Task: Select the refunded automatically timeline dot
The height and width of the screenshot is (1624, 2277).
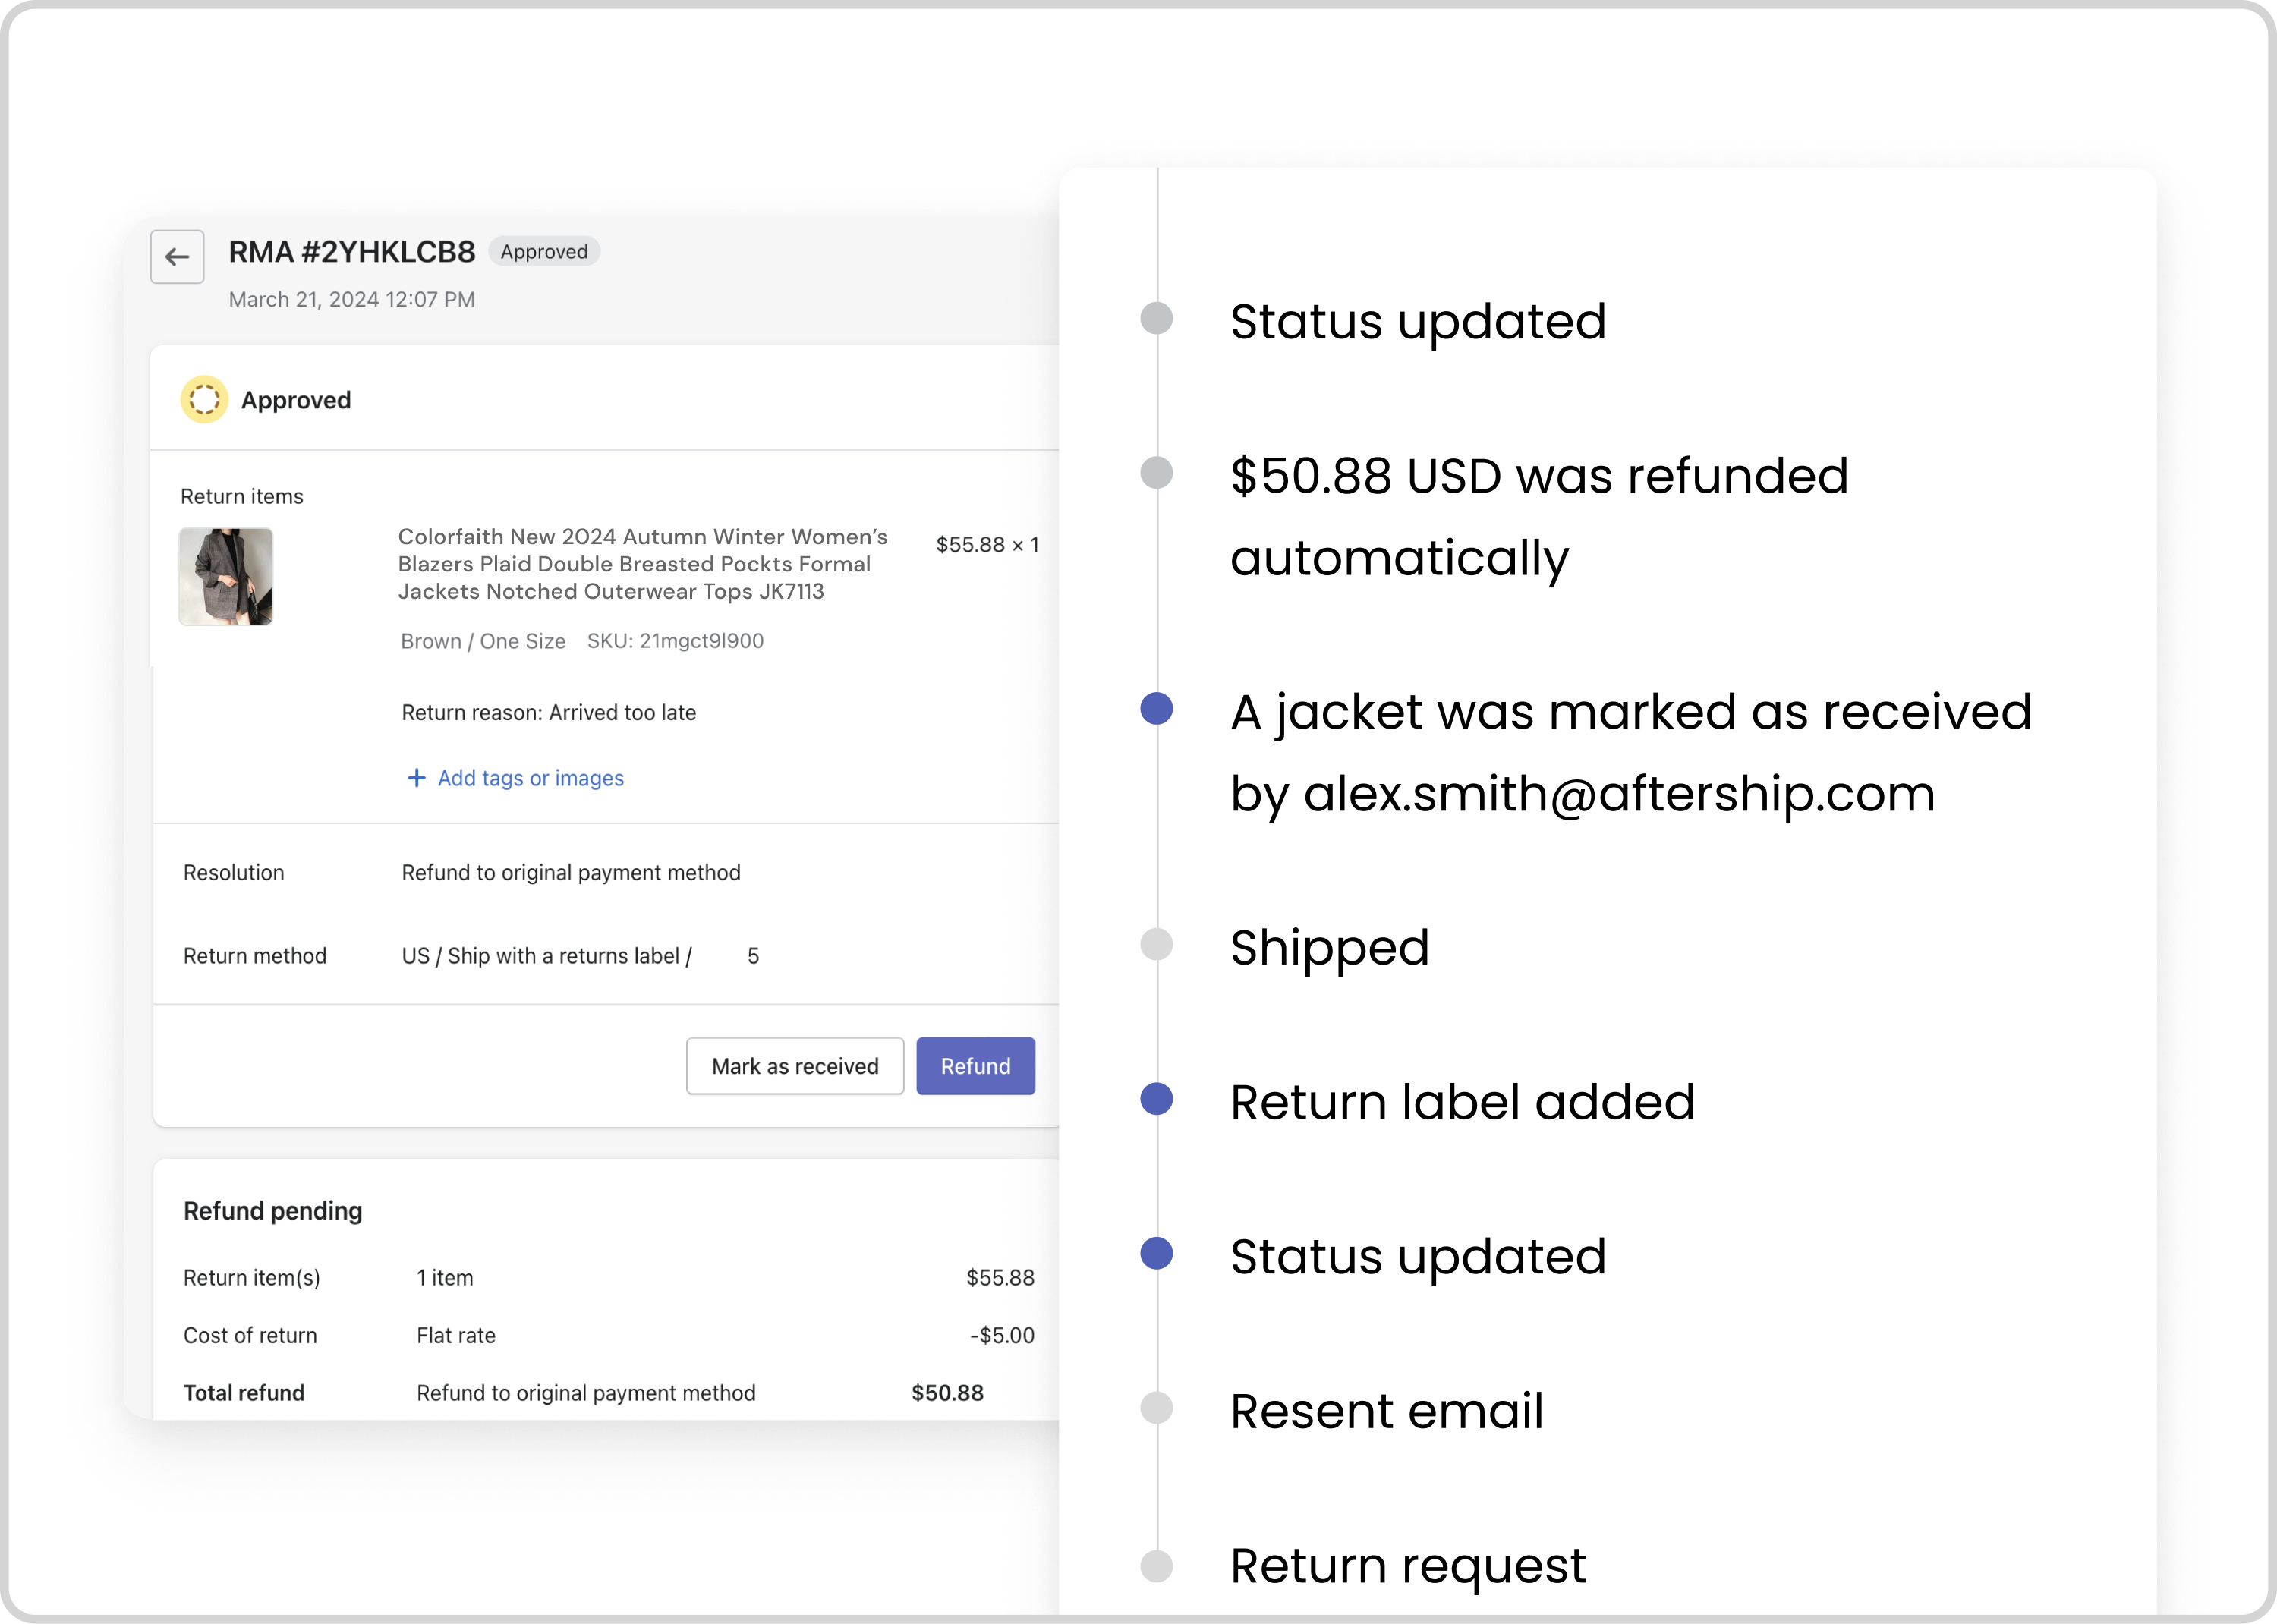Action: (x=1156, y=473)
